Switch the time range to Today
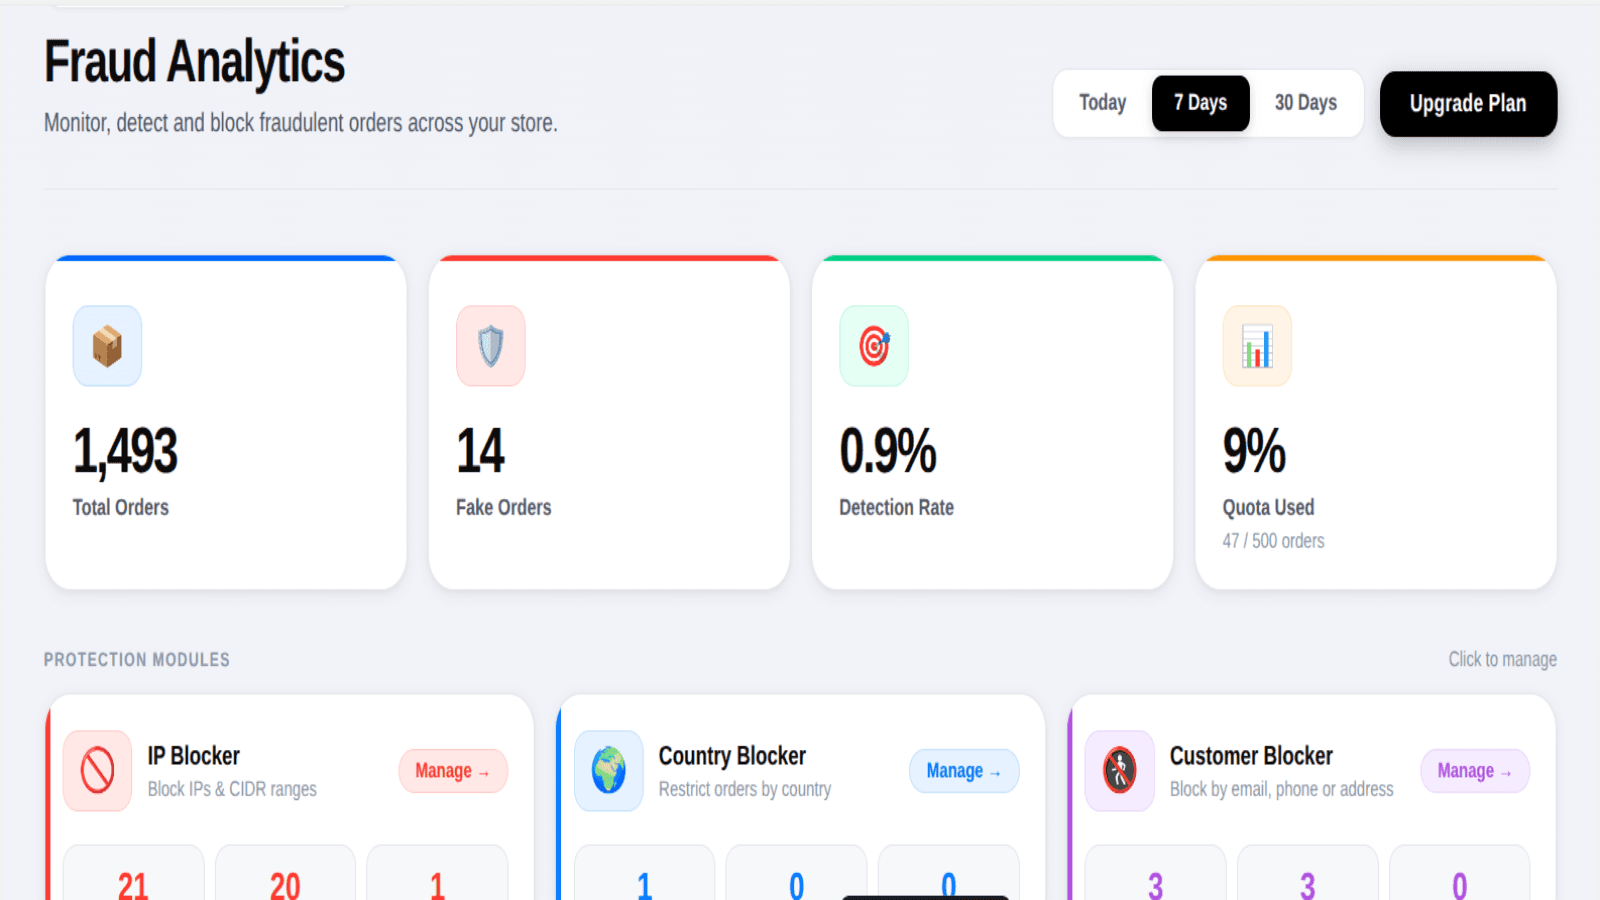 pos(1103,103)
